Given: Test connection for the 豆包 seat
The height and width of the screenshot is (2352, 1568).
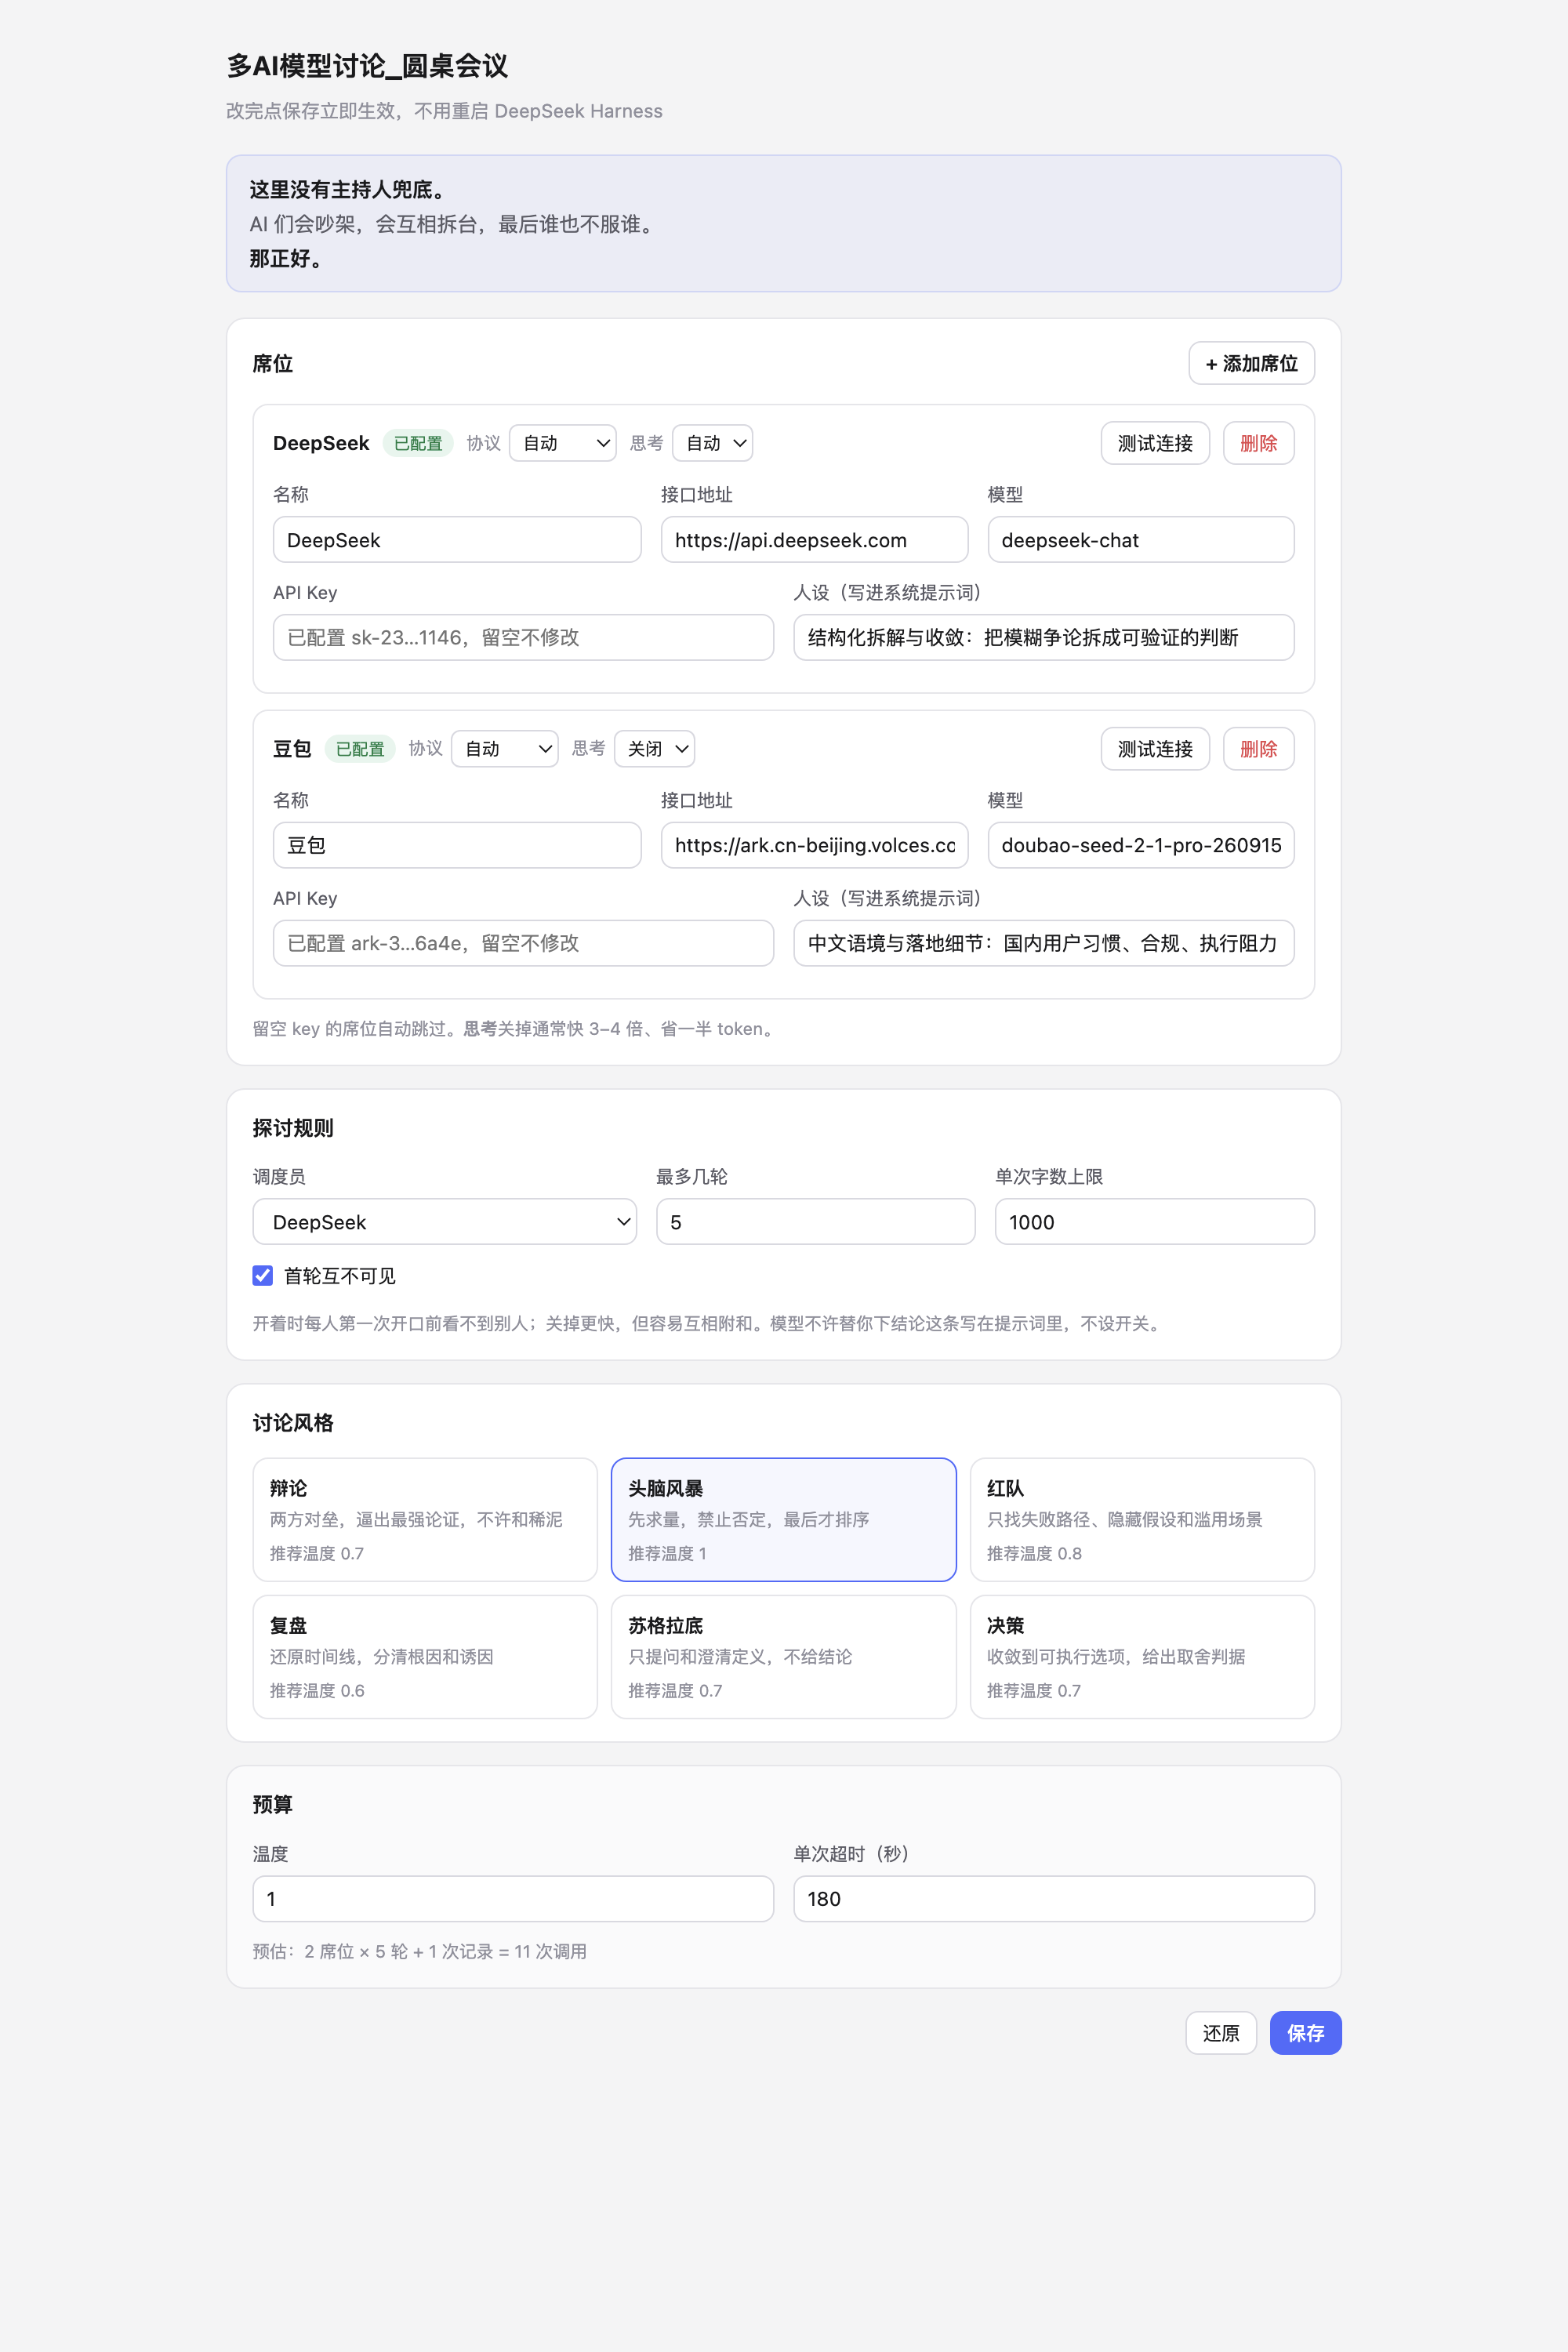Looking at the screenshot, I should coord(1155,749).
